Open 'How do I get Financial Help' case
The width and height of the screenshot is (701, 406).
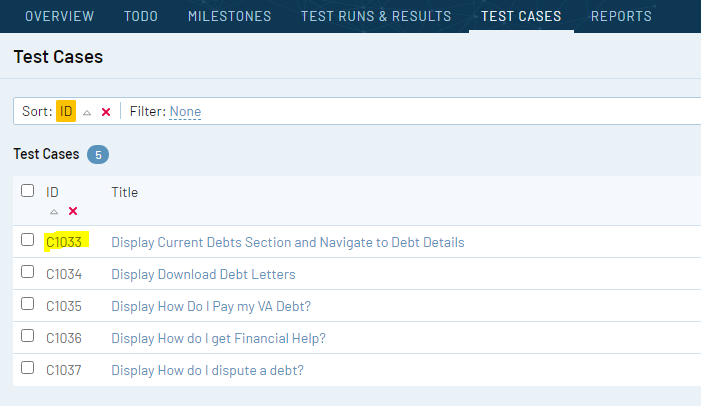click(218, 338)
